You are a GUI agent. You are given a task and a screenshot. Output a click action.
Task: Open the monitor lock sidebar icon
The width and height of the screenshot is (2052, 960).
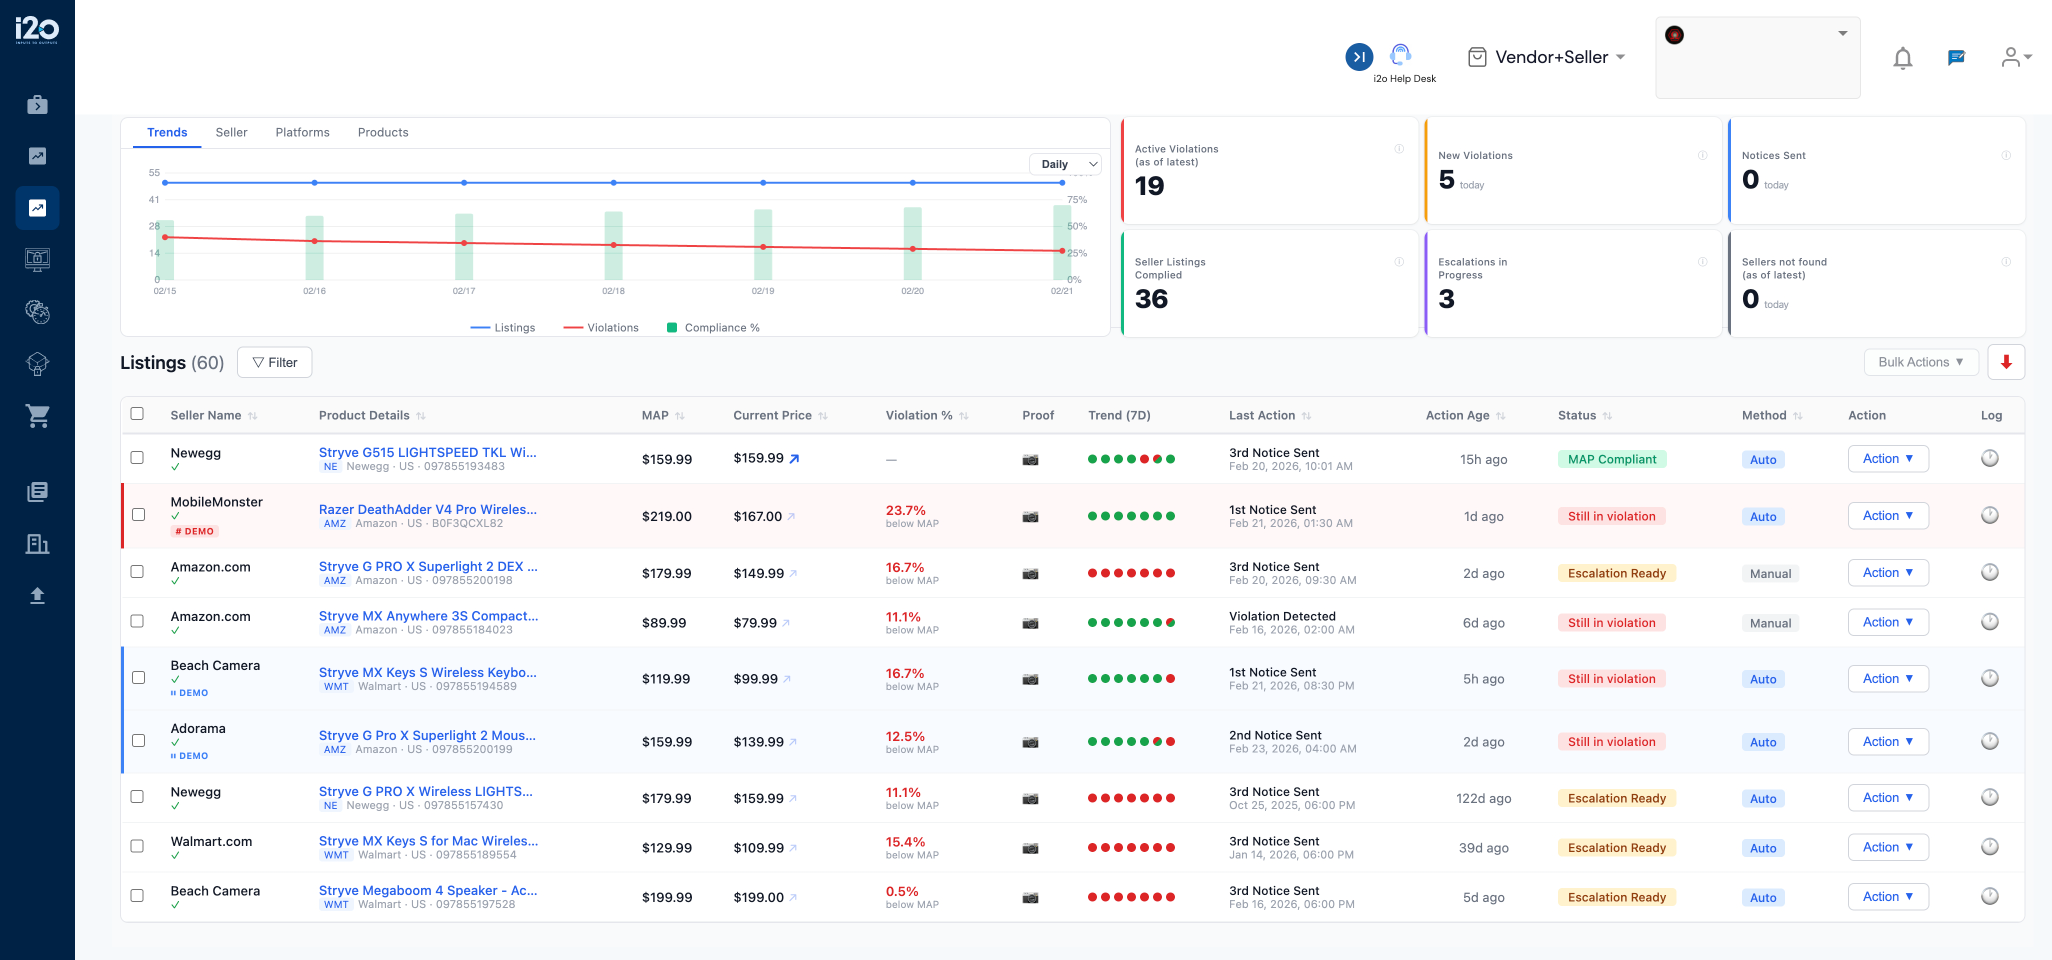click(37, 260)
